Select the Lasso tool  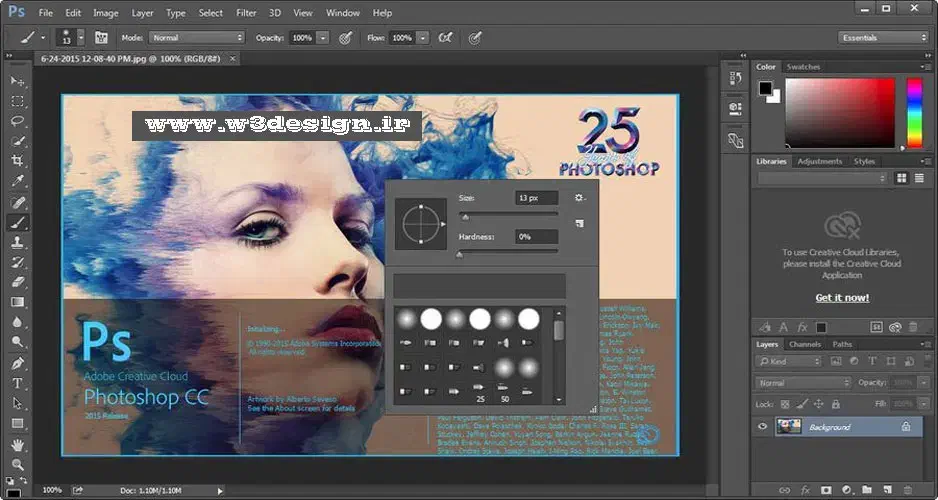17,121
